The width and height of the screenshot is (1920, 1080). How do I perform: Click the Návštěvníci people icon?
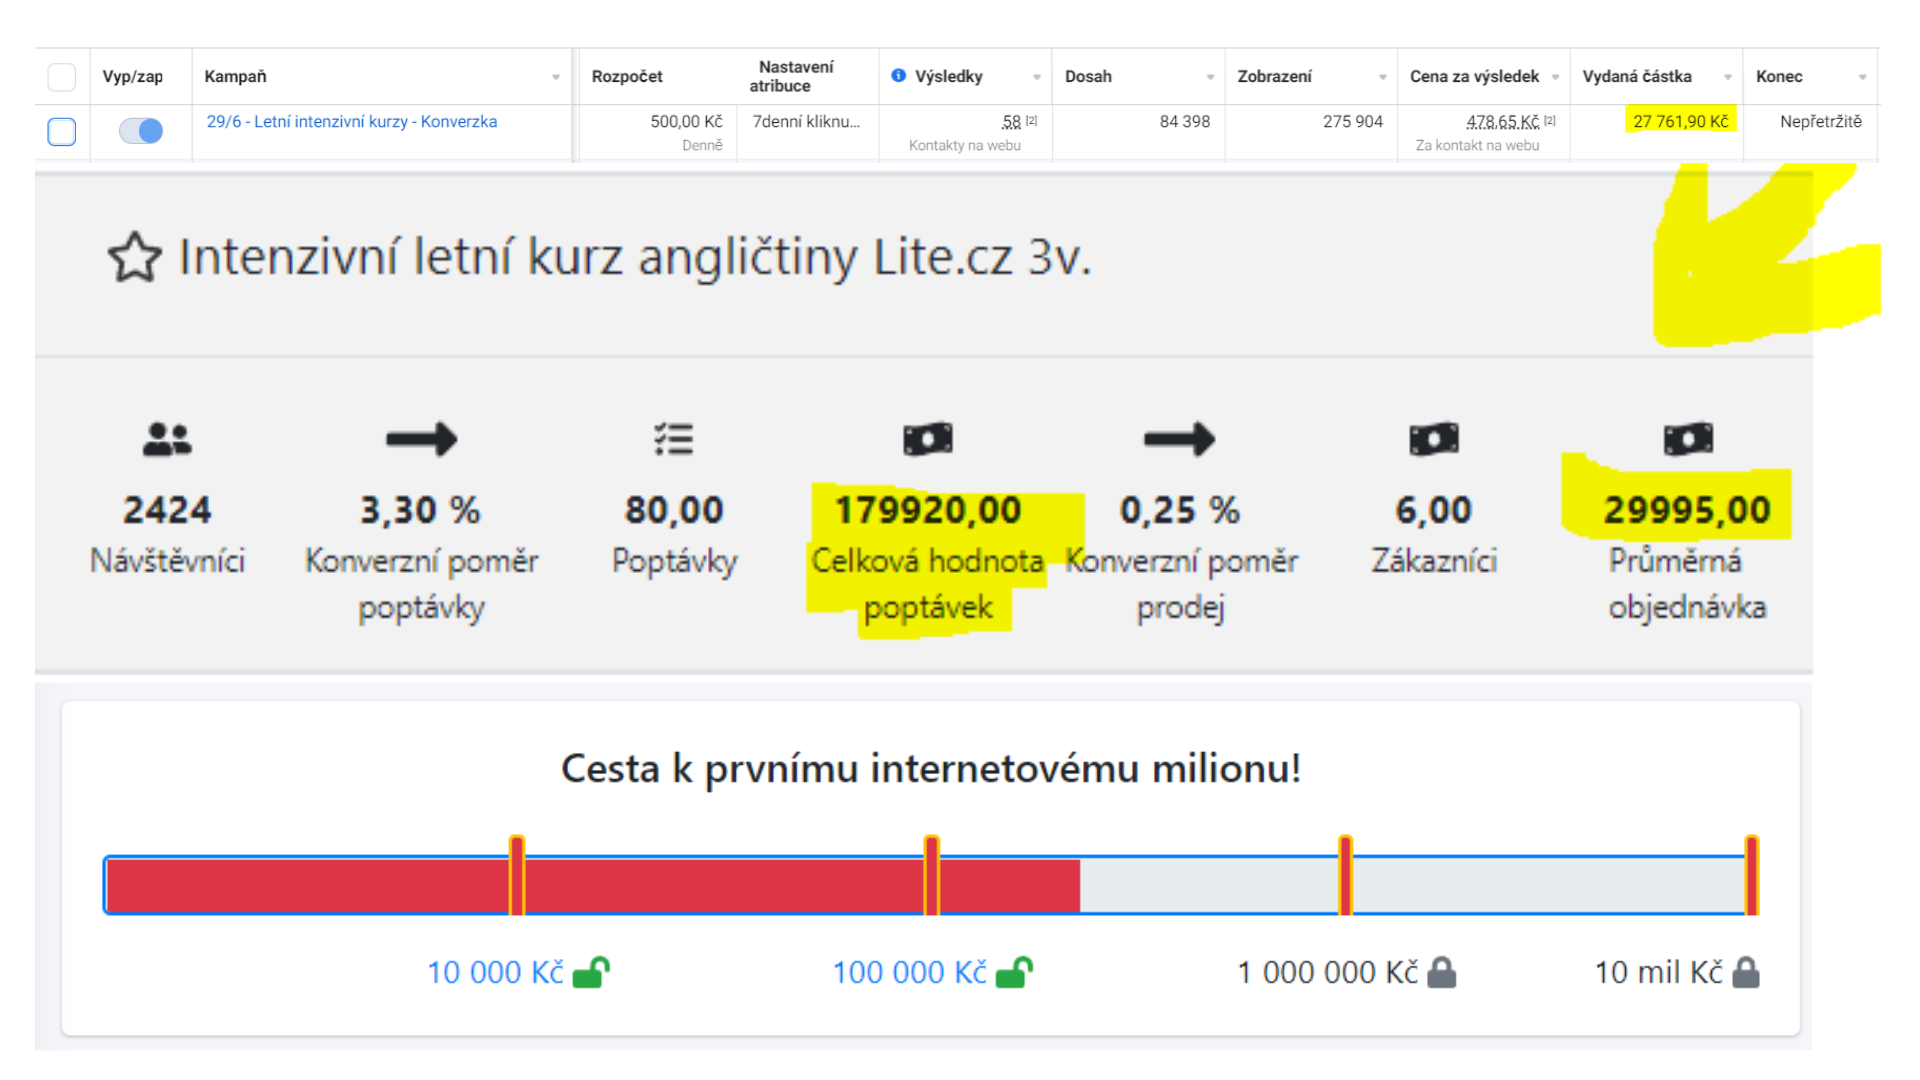tap(167, 439)
